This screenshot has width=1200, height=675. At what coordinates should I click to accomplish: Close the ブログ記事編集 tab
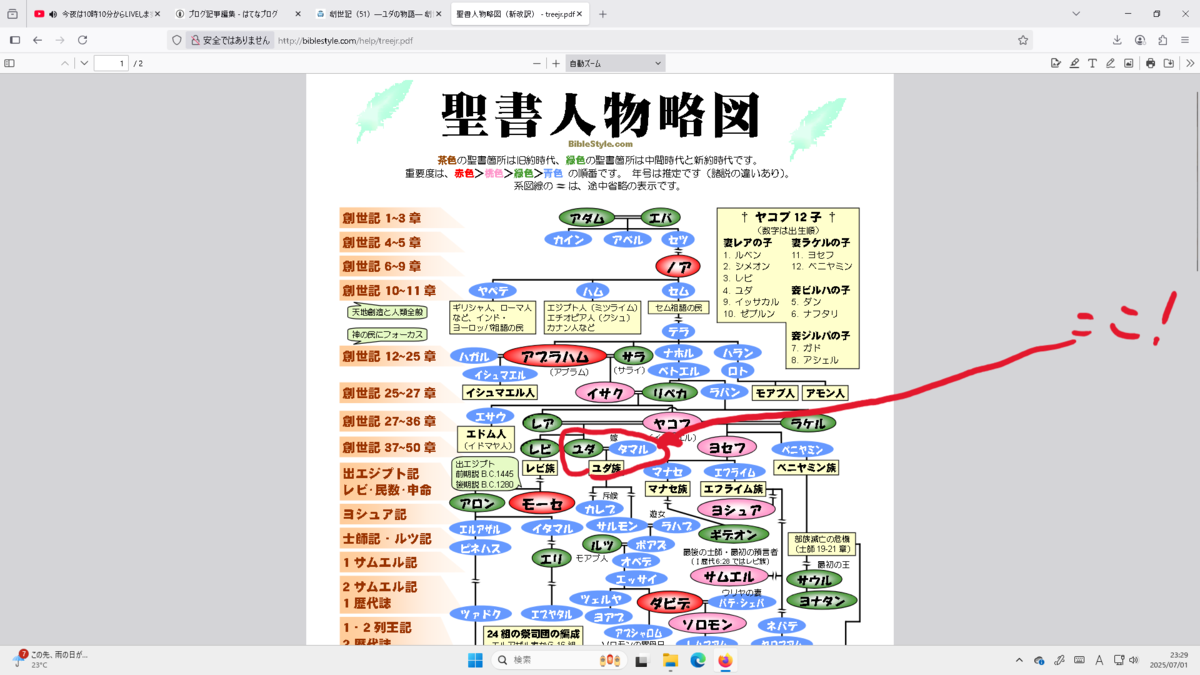[298, 14]
